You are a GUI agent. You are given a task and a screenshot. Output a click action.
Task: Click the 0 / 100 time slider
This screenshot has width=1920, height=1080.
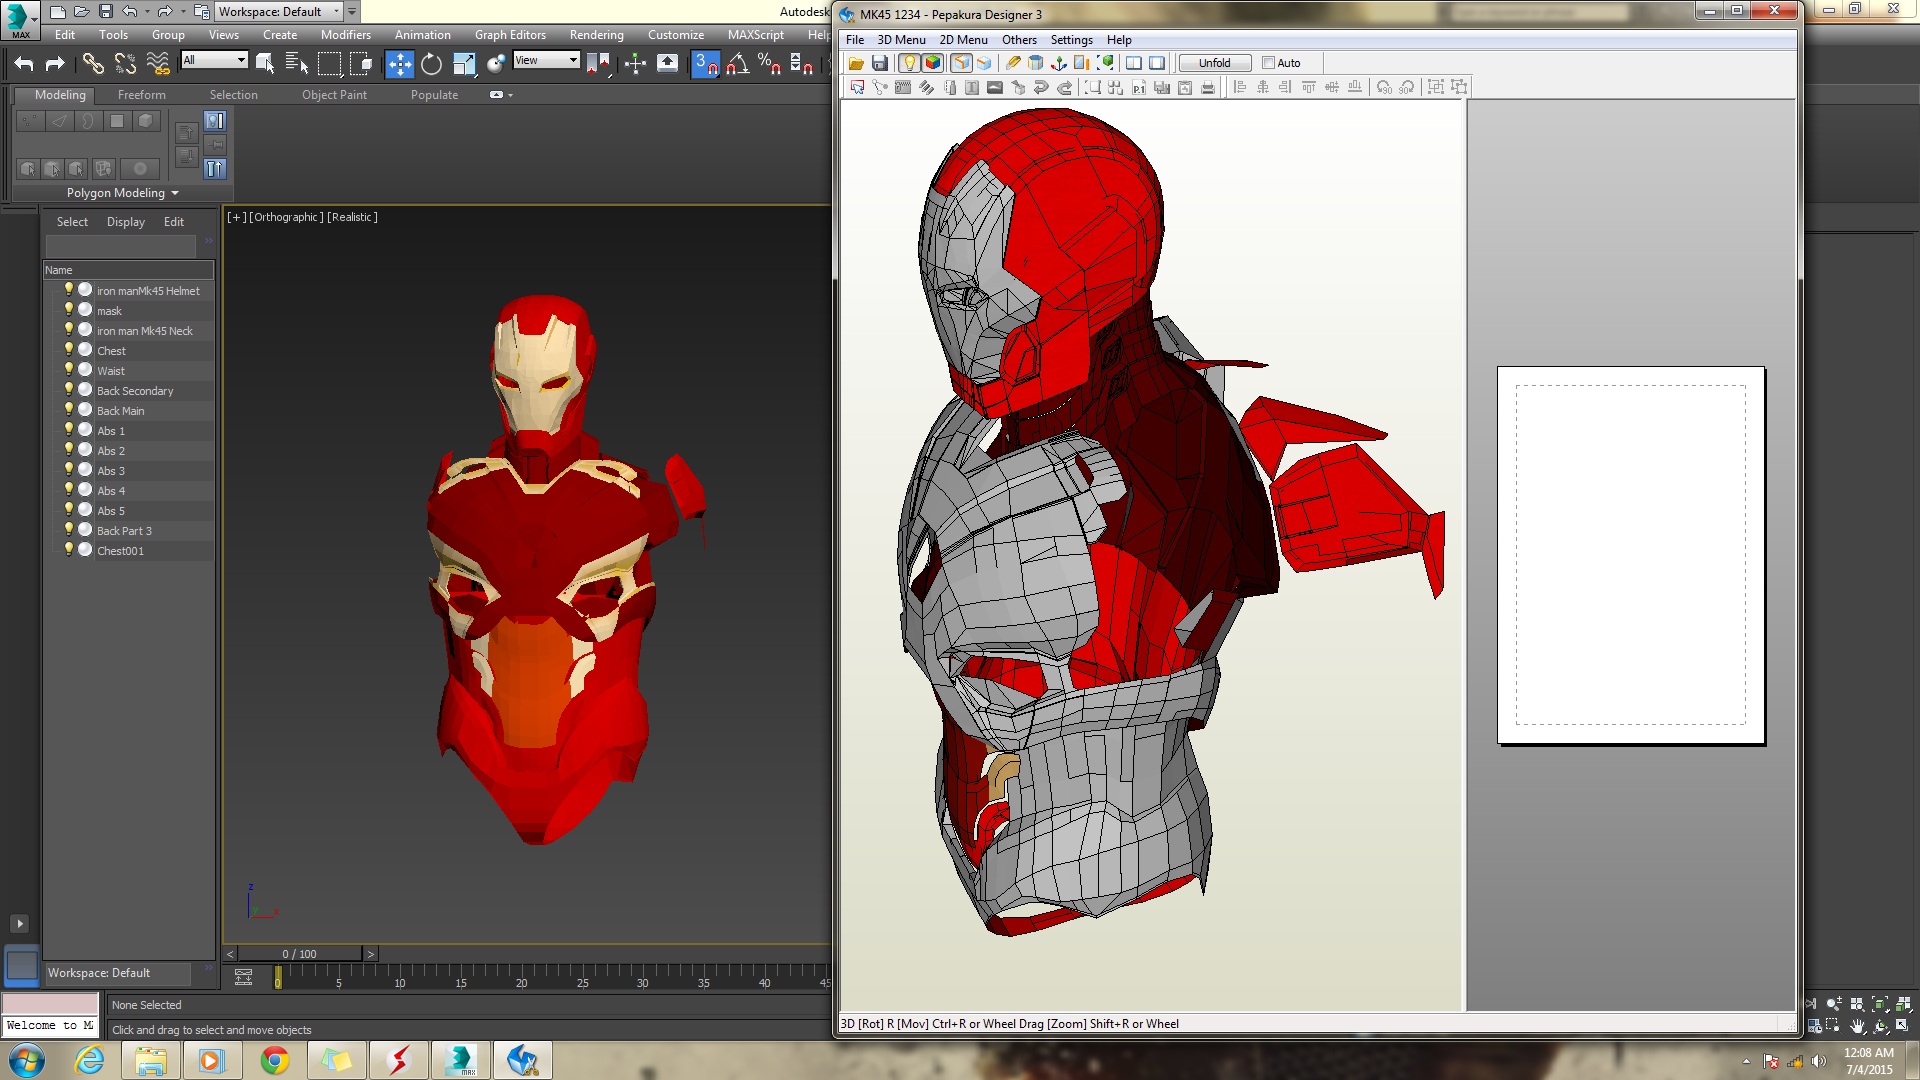(x=299, y=954)
